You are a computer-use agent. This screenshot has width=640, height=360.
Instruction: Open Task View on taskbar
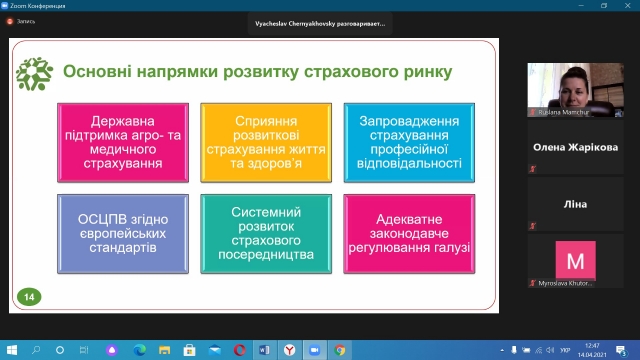coord(84,350)
